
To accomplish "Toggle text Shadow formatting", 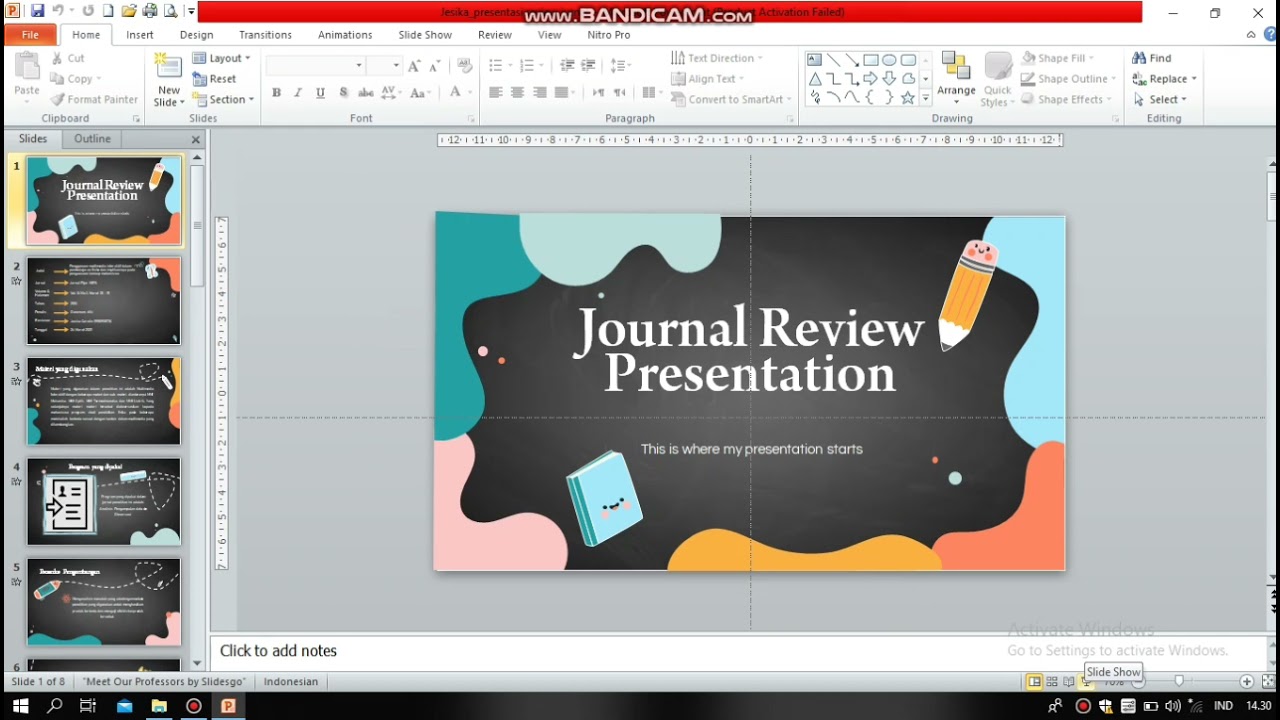I will (x=343, y=93).
